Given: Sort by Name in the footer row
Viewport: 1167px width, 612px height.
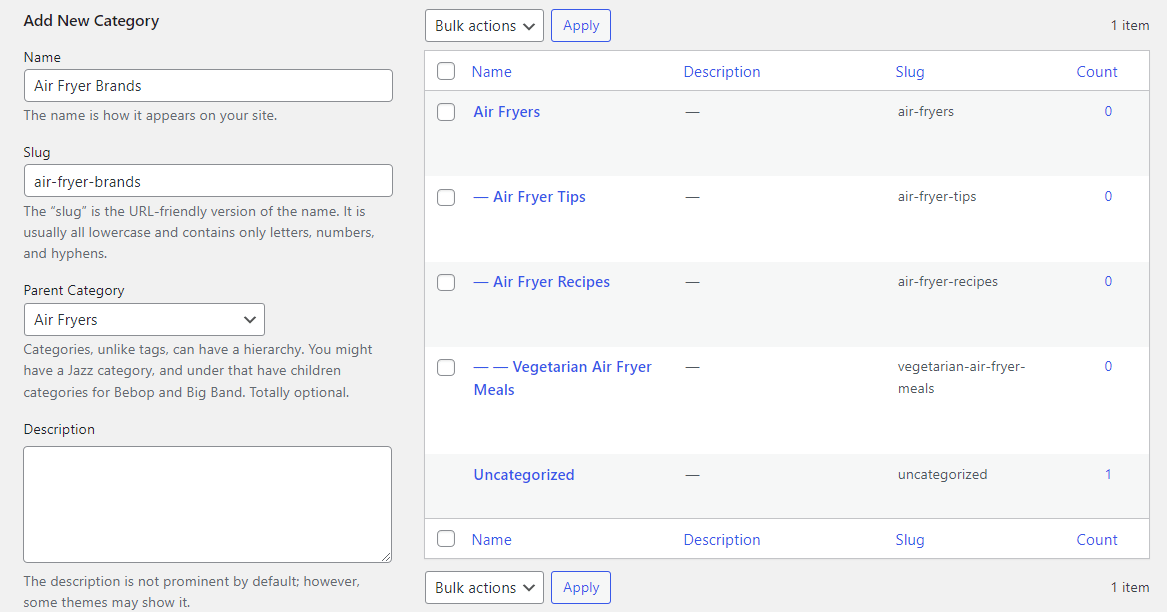Looking at the screenshot, I should [491, 540].
